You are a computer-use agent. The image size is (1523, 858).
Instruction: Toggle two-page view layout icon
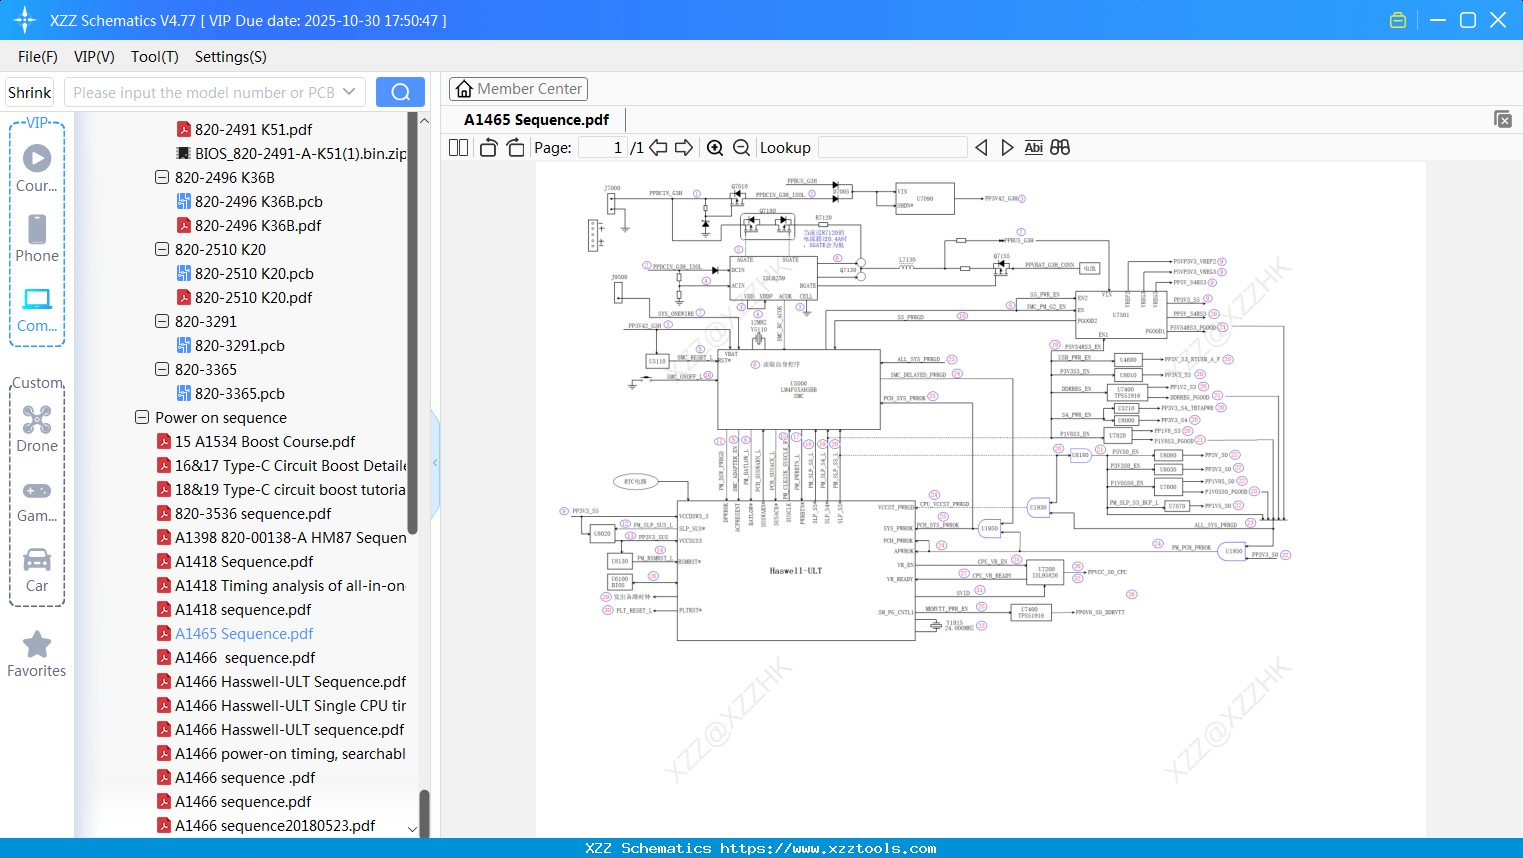(459, 147)
